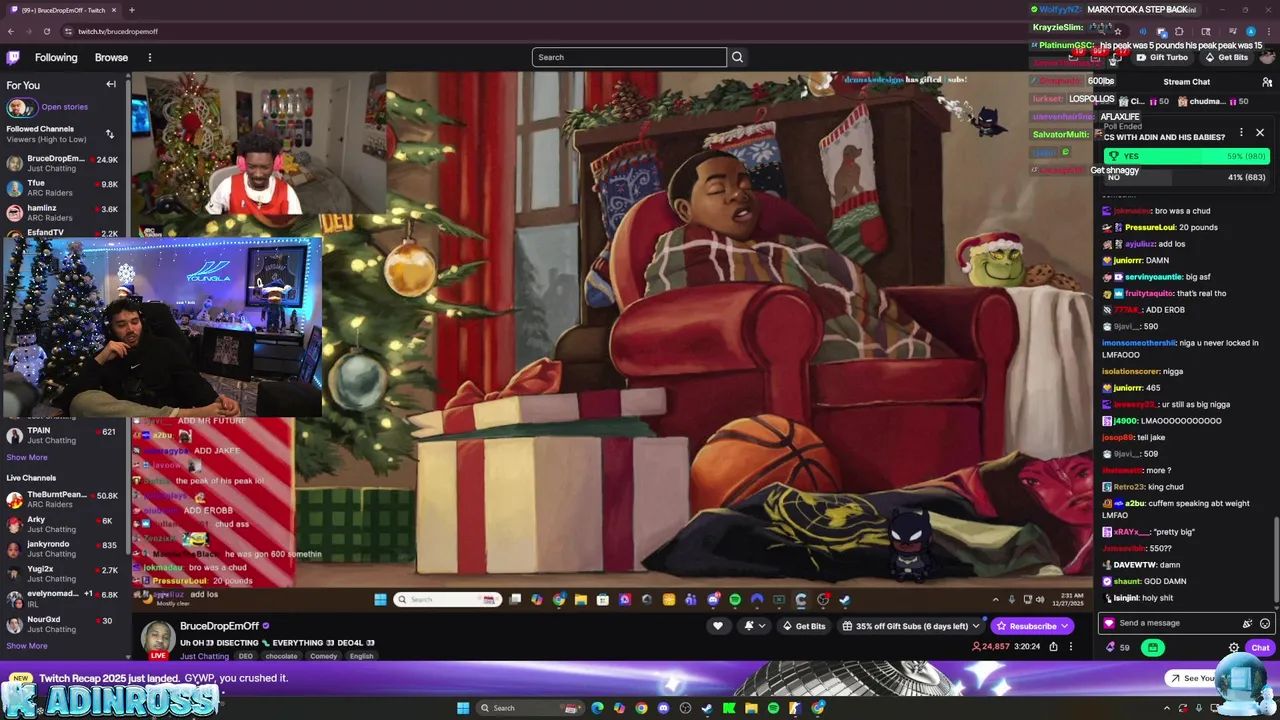Select the English tag
This screenshot has height=720, width=1280.
coord(361,656)
